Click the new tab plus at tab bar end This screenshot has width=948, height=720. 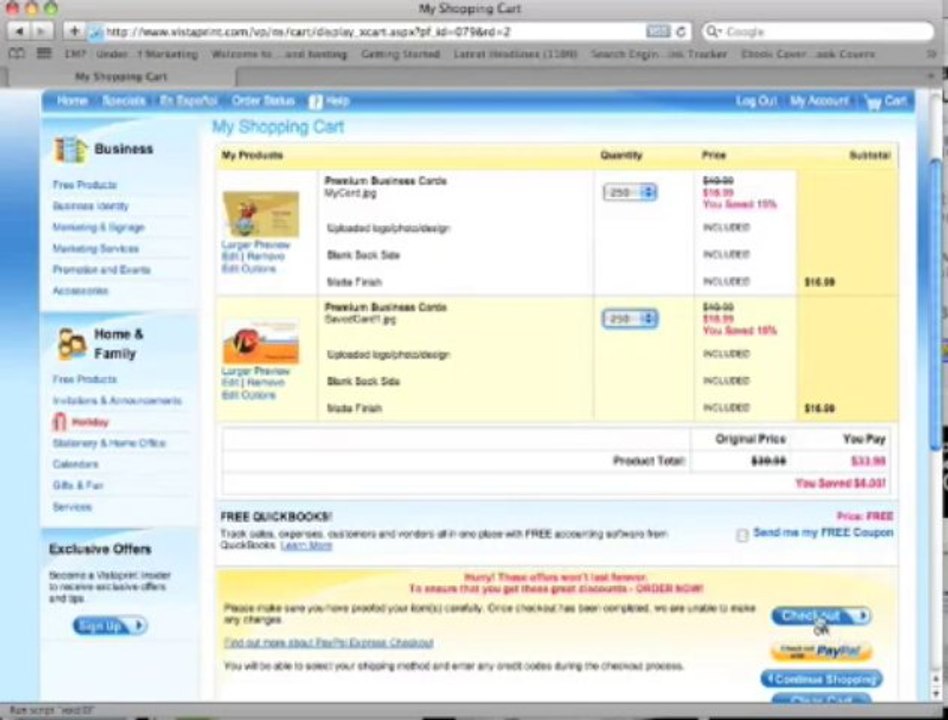931,77
